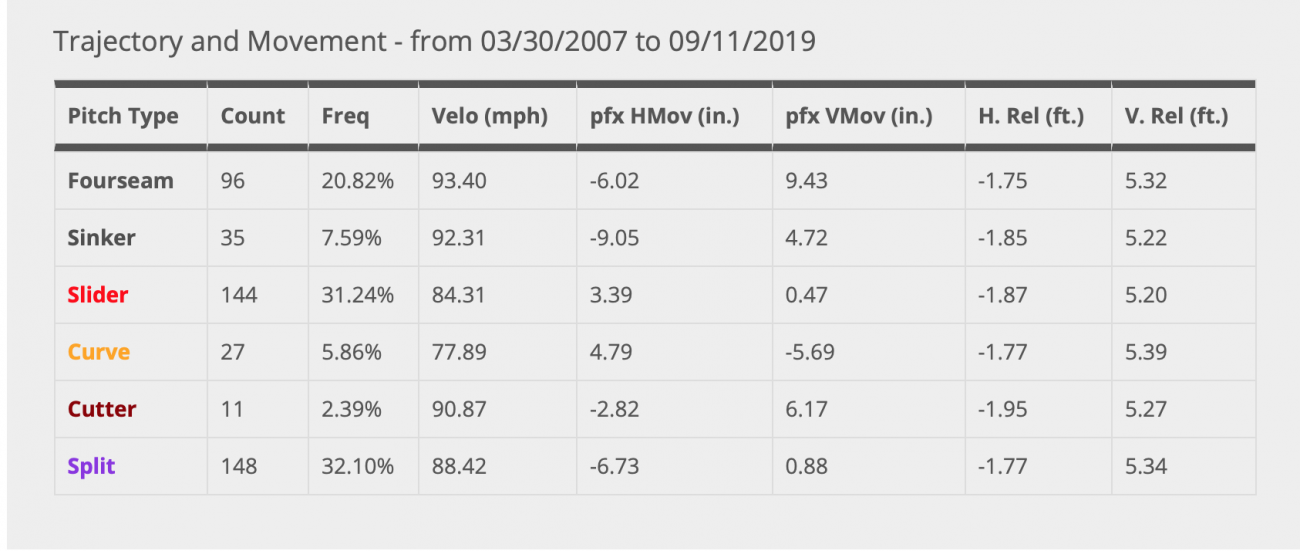
Task: Click the Split frequency value 32.10%
Action: (x=357, y=466)
